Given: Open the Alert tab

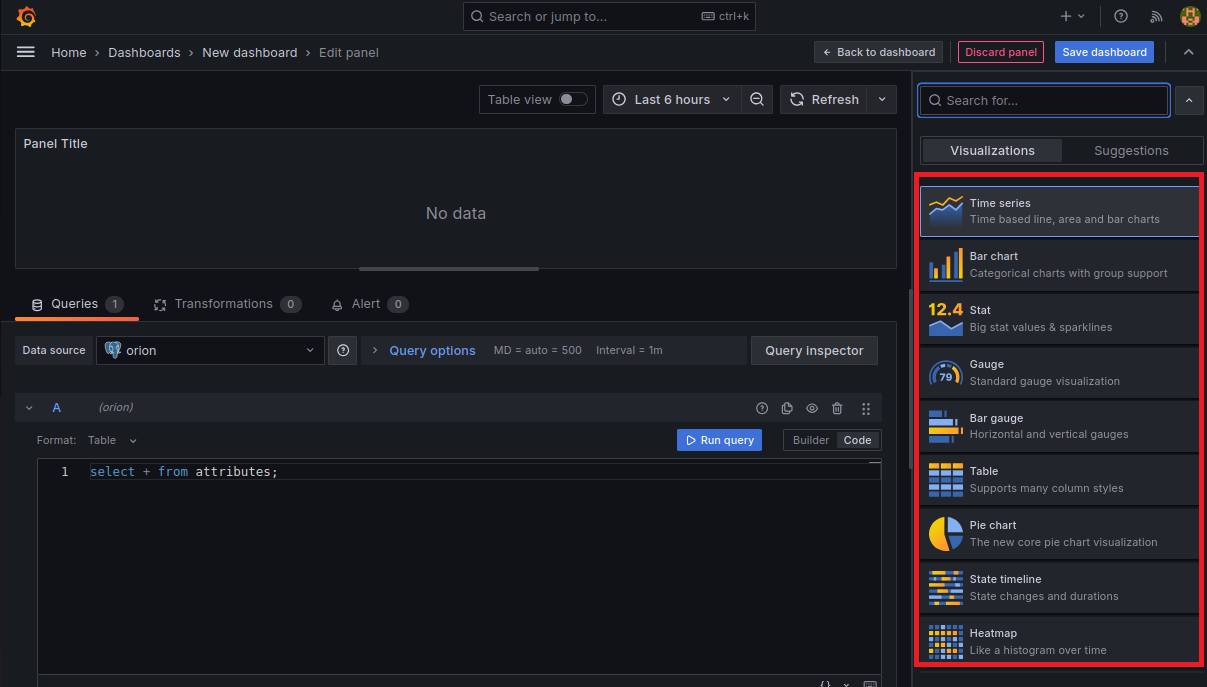Looking at the screenshot, I should click(x=369, y=304).
